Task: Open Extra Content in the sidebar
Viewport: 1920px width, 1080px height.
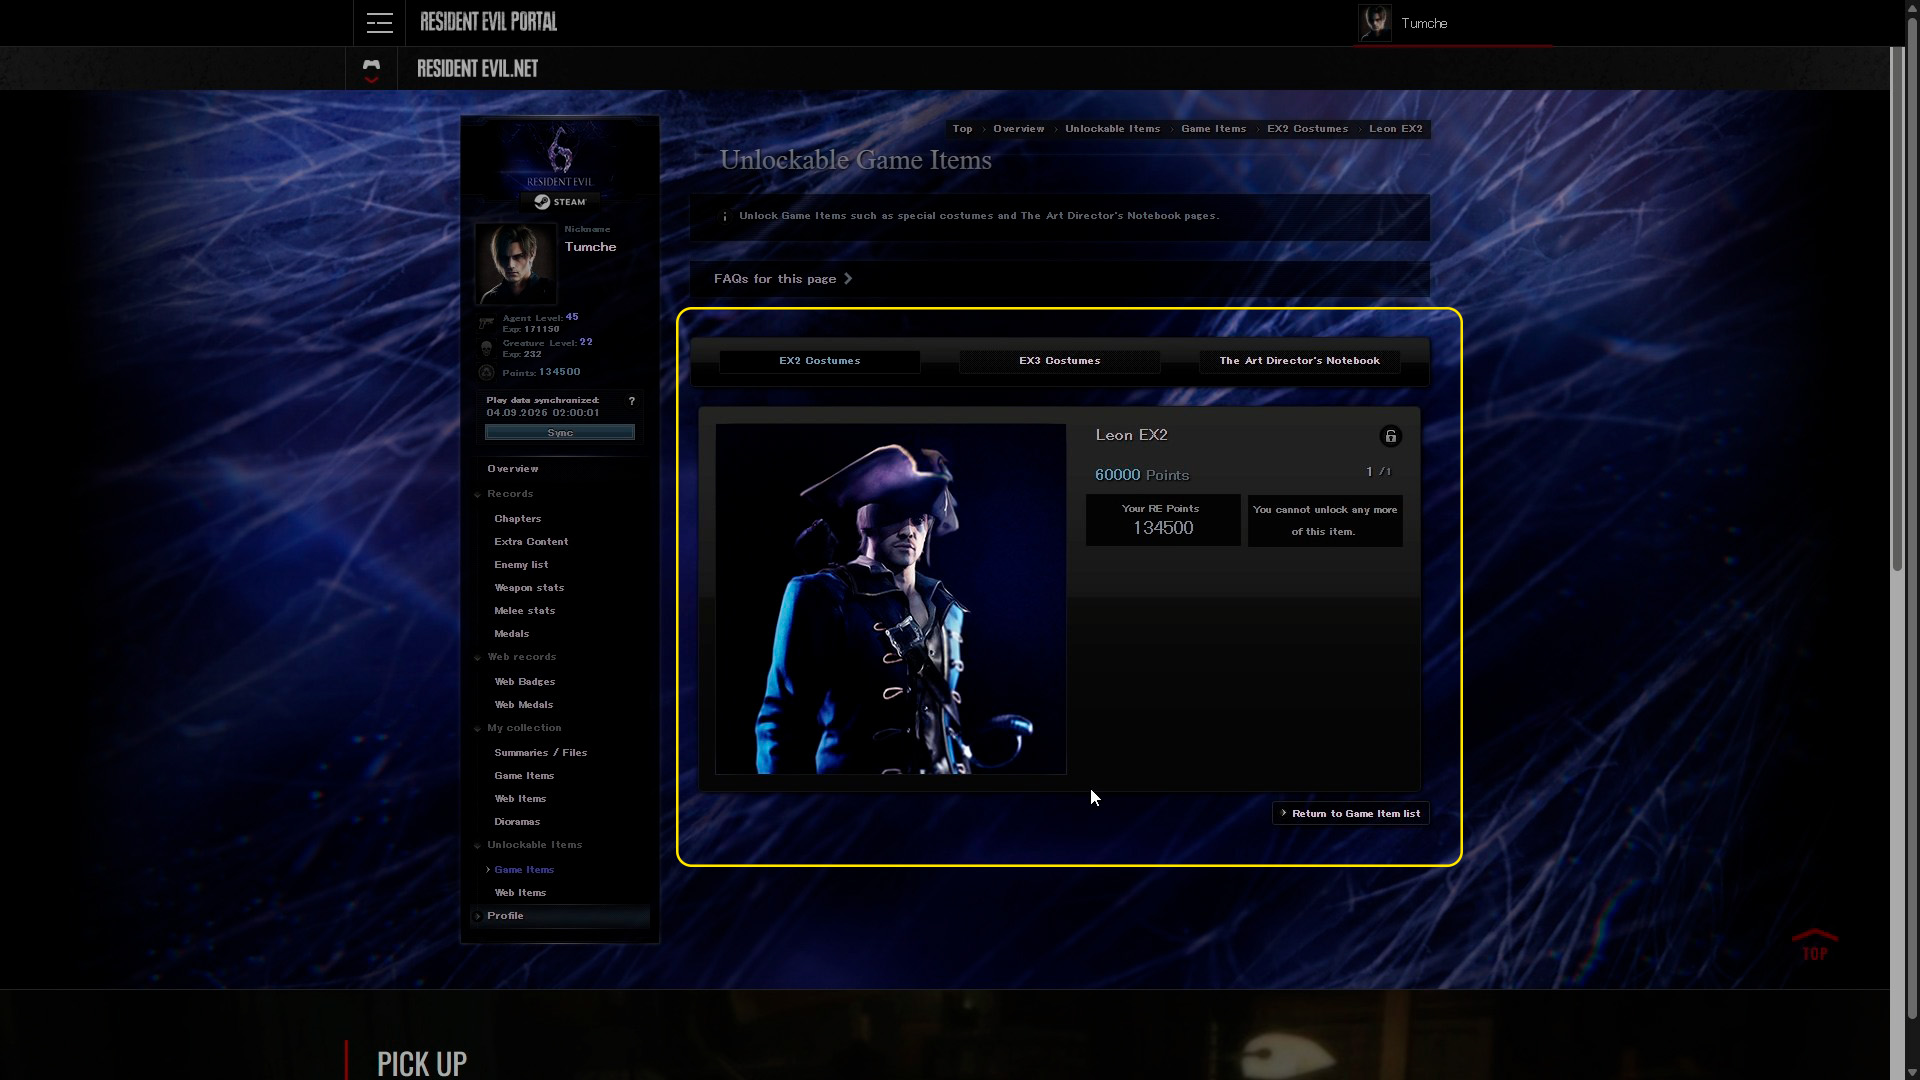Action: [531, 542]
